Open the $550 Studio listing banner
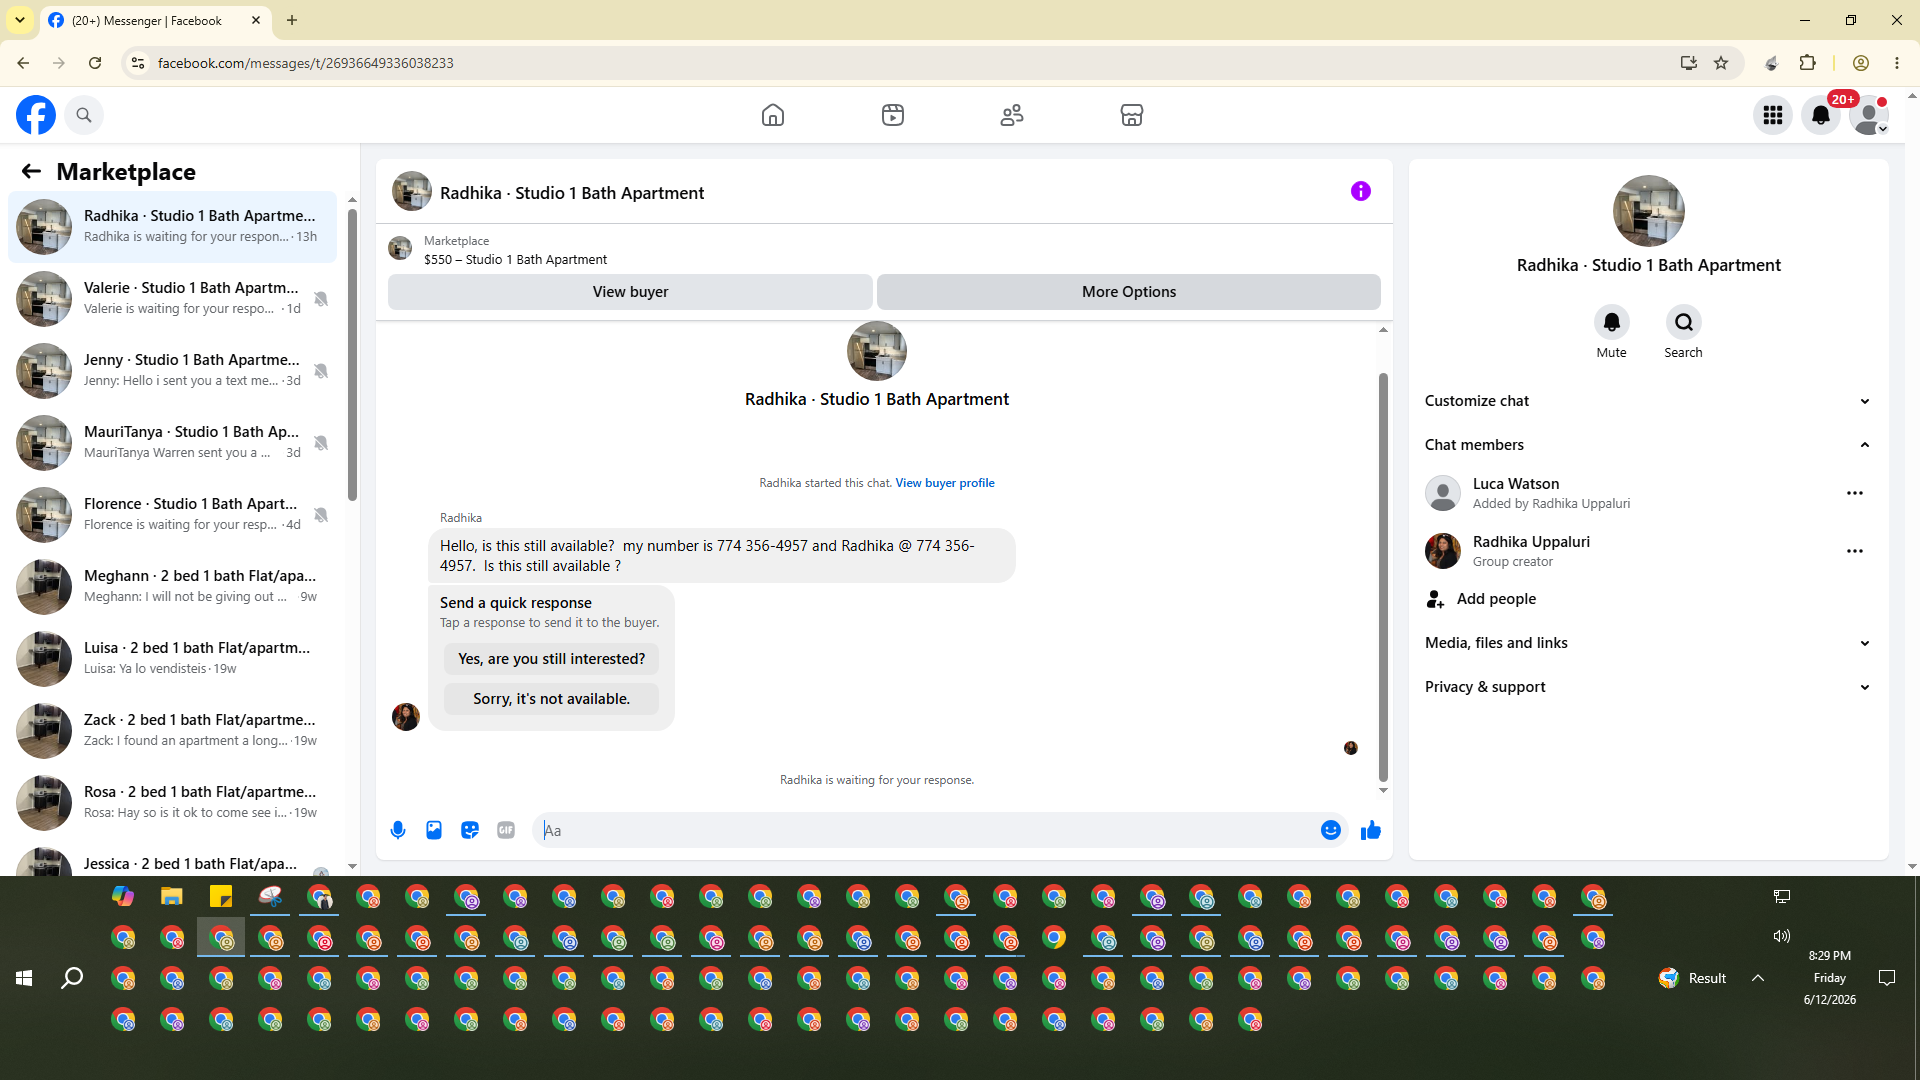The height and width of the screenshot is (1080, 1920). click(884, 249)
